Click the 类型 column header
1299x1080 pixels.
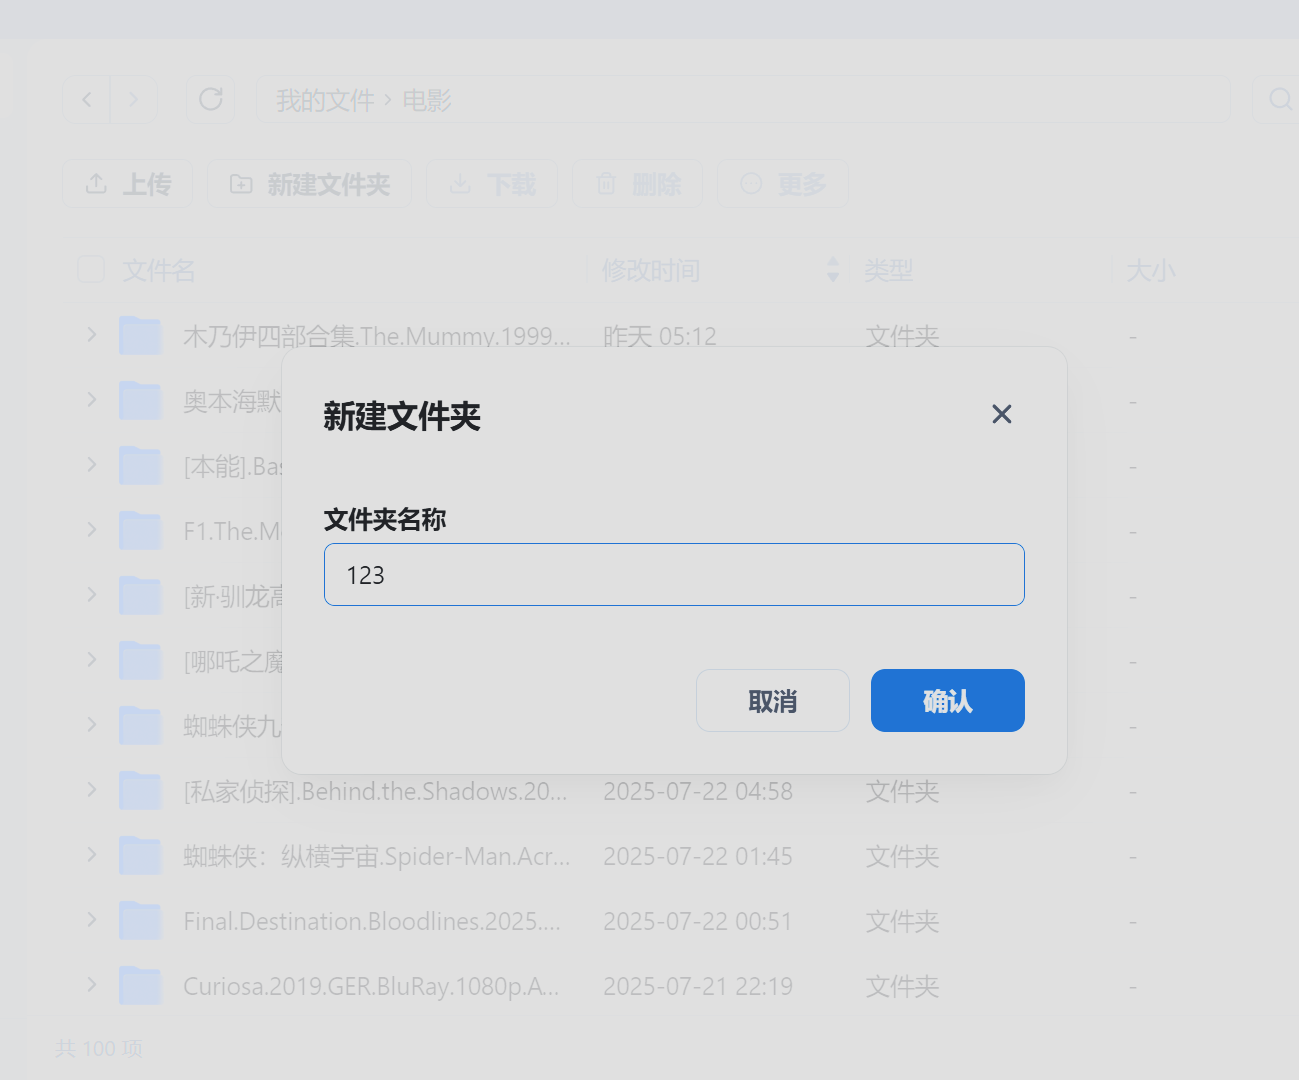888,270
